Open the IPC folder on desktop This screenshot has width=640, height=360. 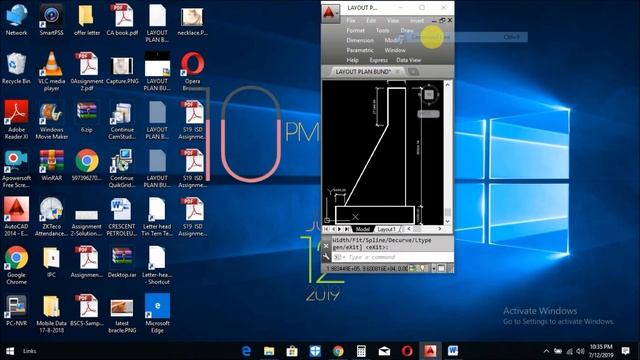pos(51,262)
